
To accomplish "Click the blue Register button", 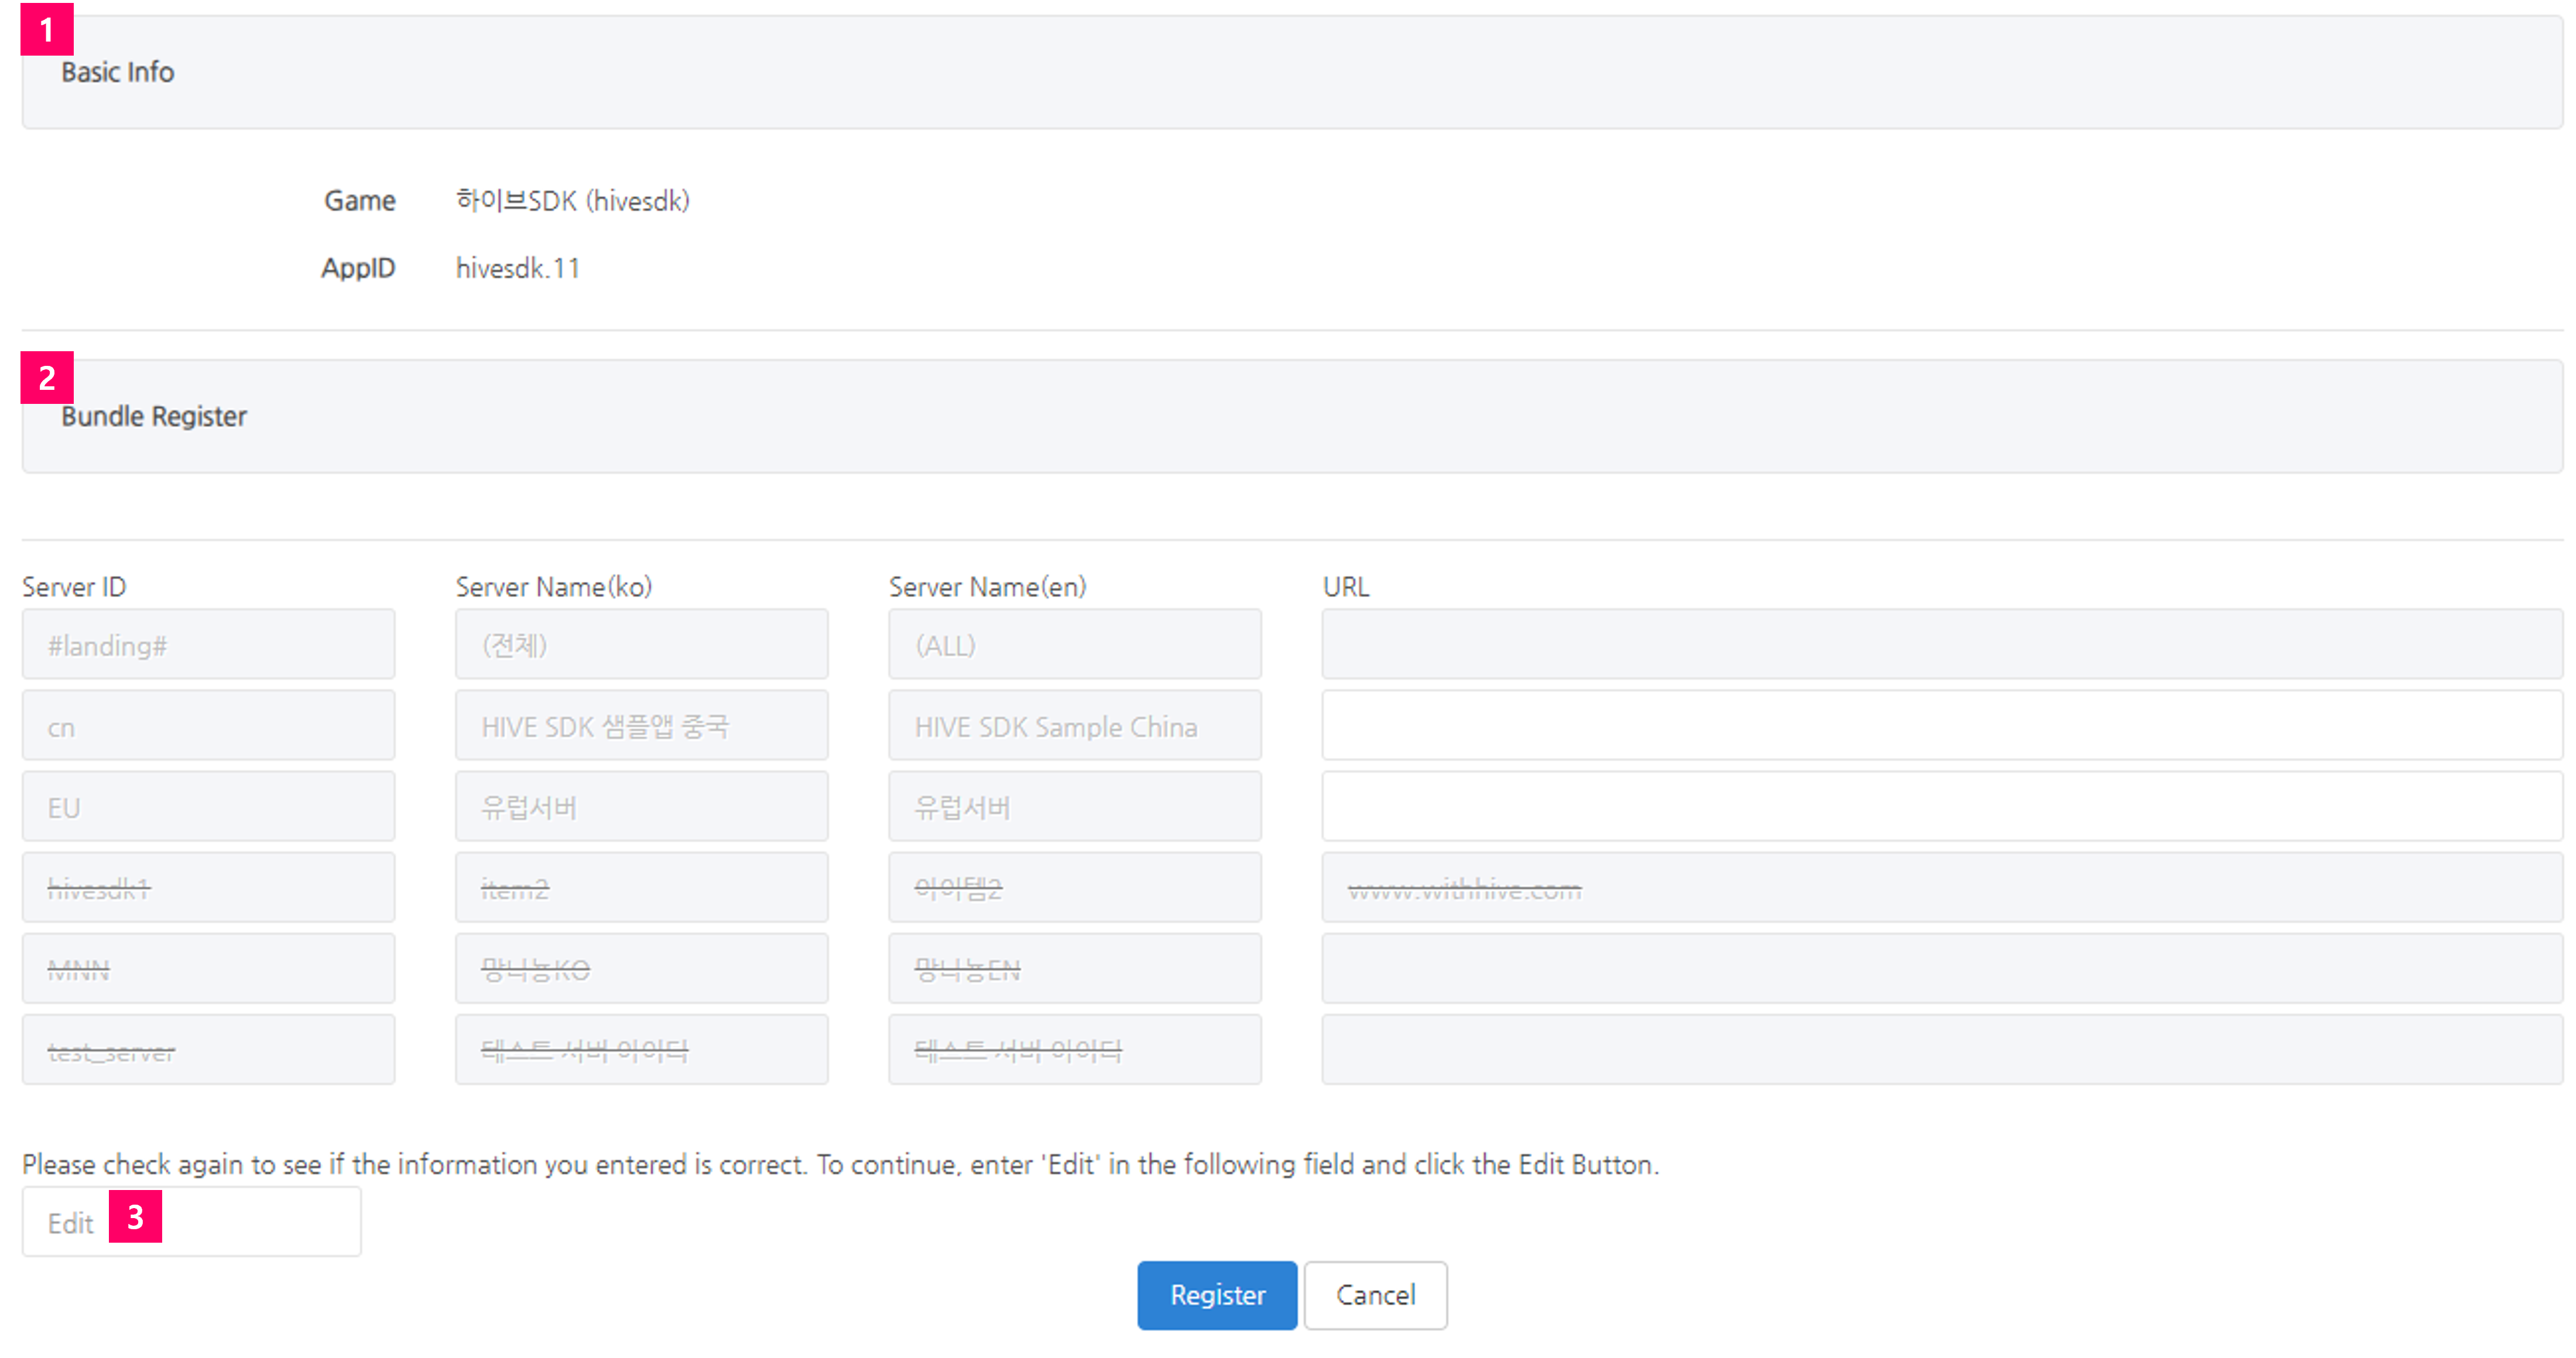I will coord(1217,1295).
